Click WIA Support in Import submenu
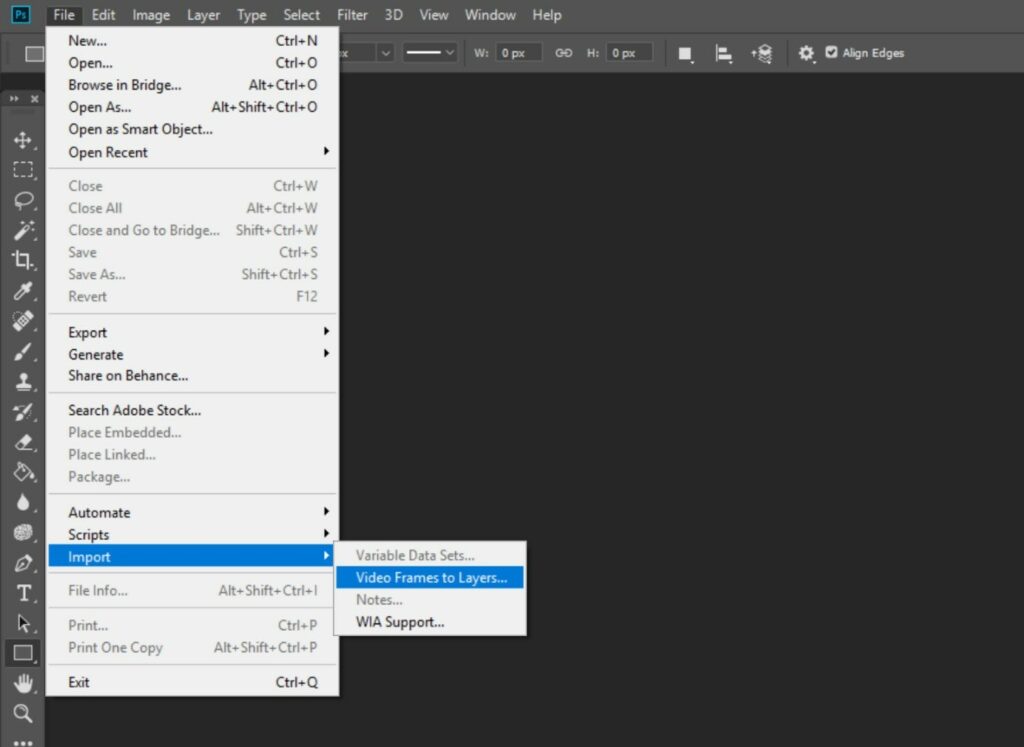 (400, 622)
